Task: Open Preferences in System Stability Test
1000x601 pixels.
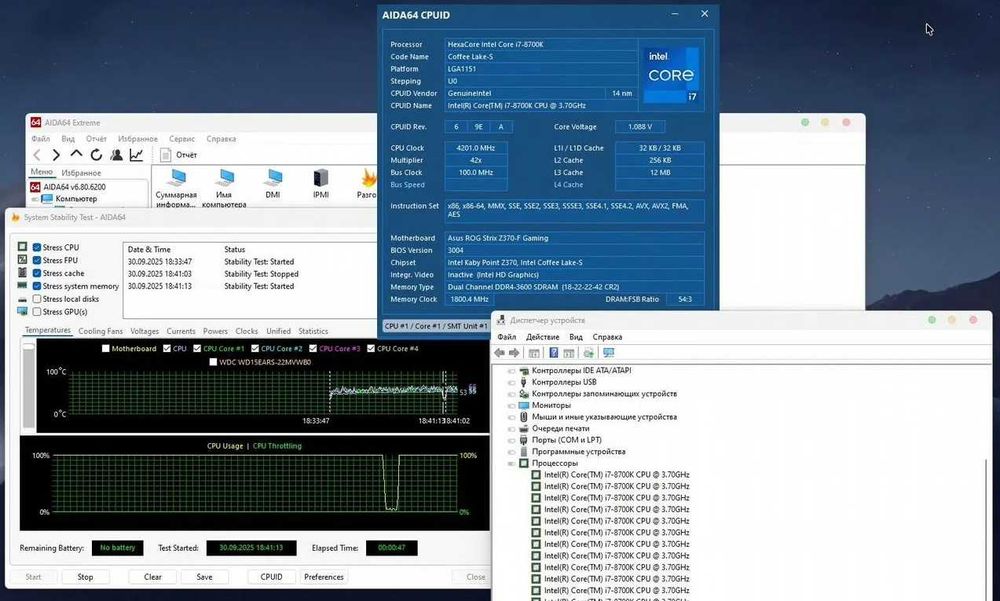Action: pyautogui.click(x=323, y=577)
